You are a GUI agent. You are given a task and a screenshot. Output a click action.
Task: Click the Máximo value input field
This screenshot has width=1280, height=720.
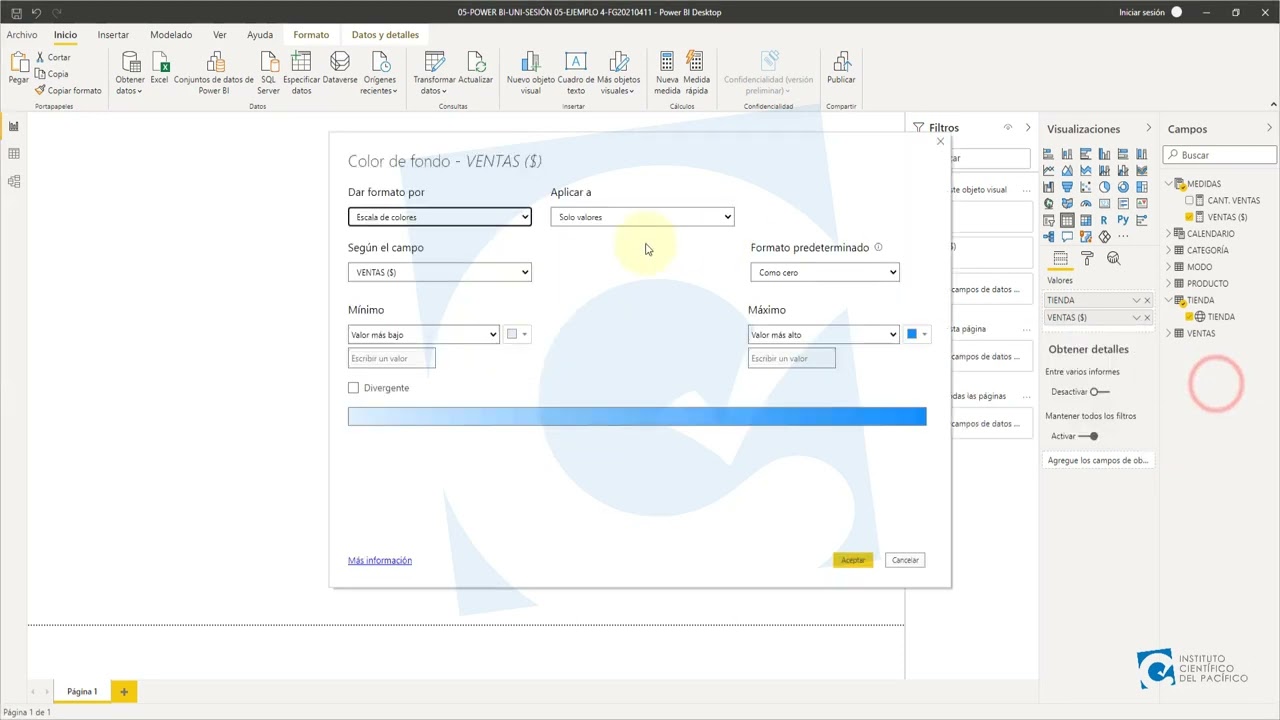[792, 358]
